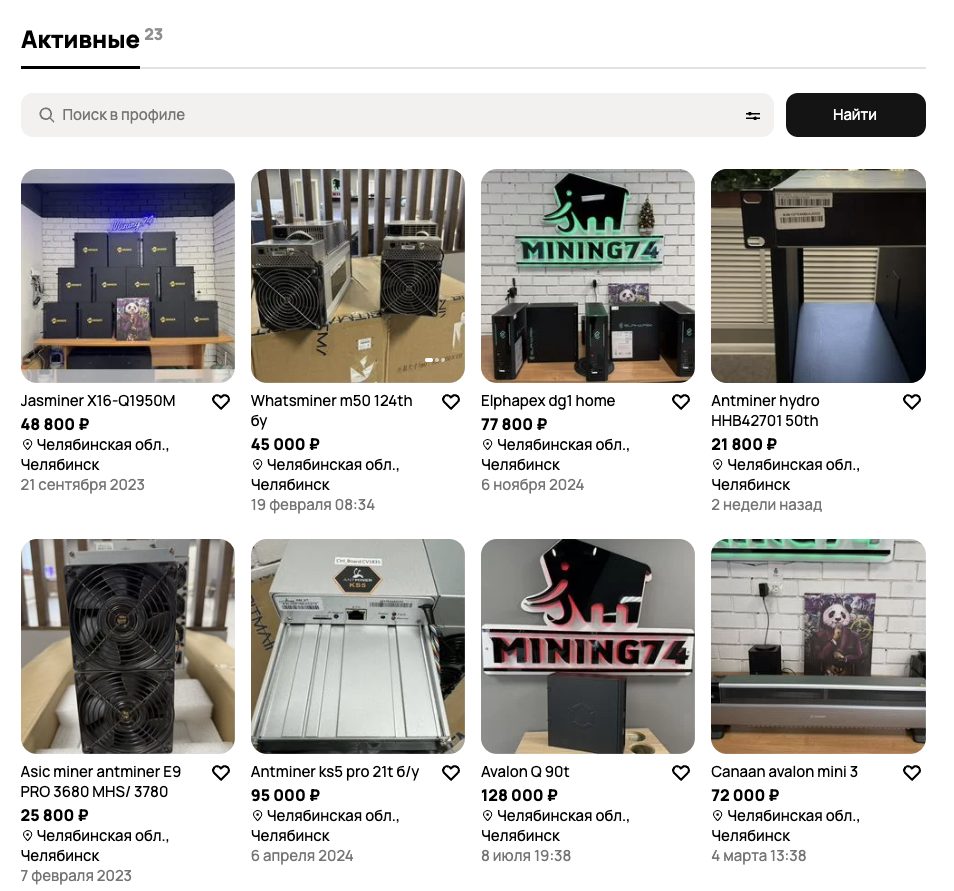Open Canaan avalon mini 3 listing title

tap(784, 772)
